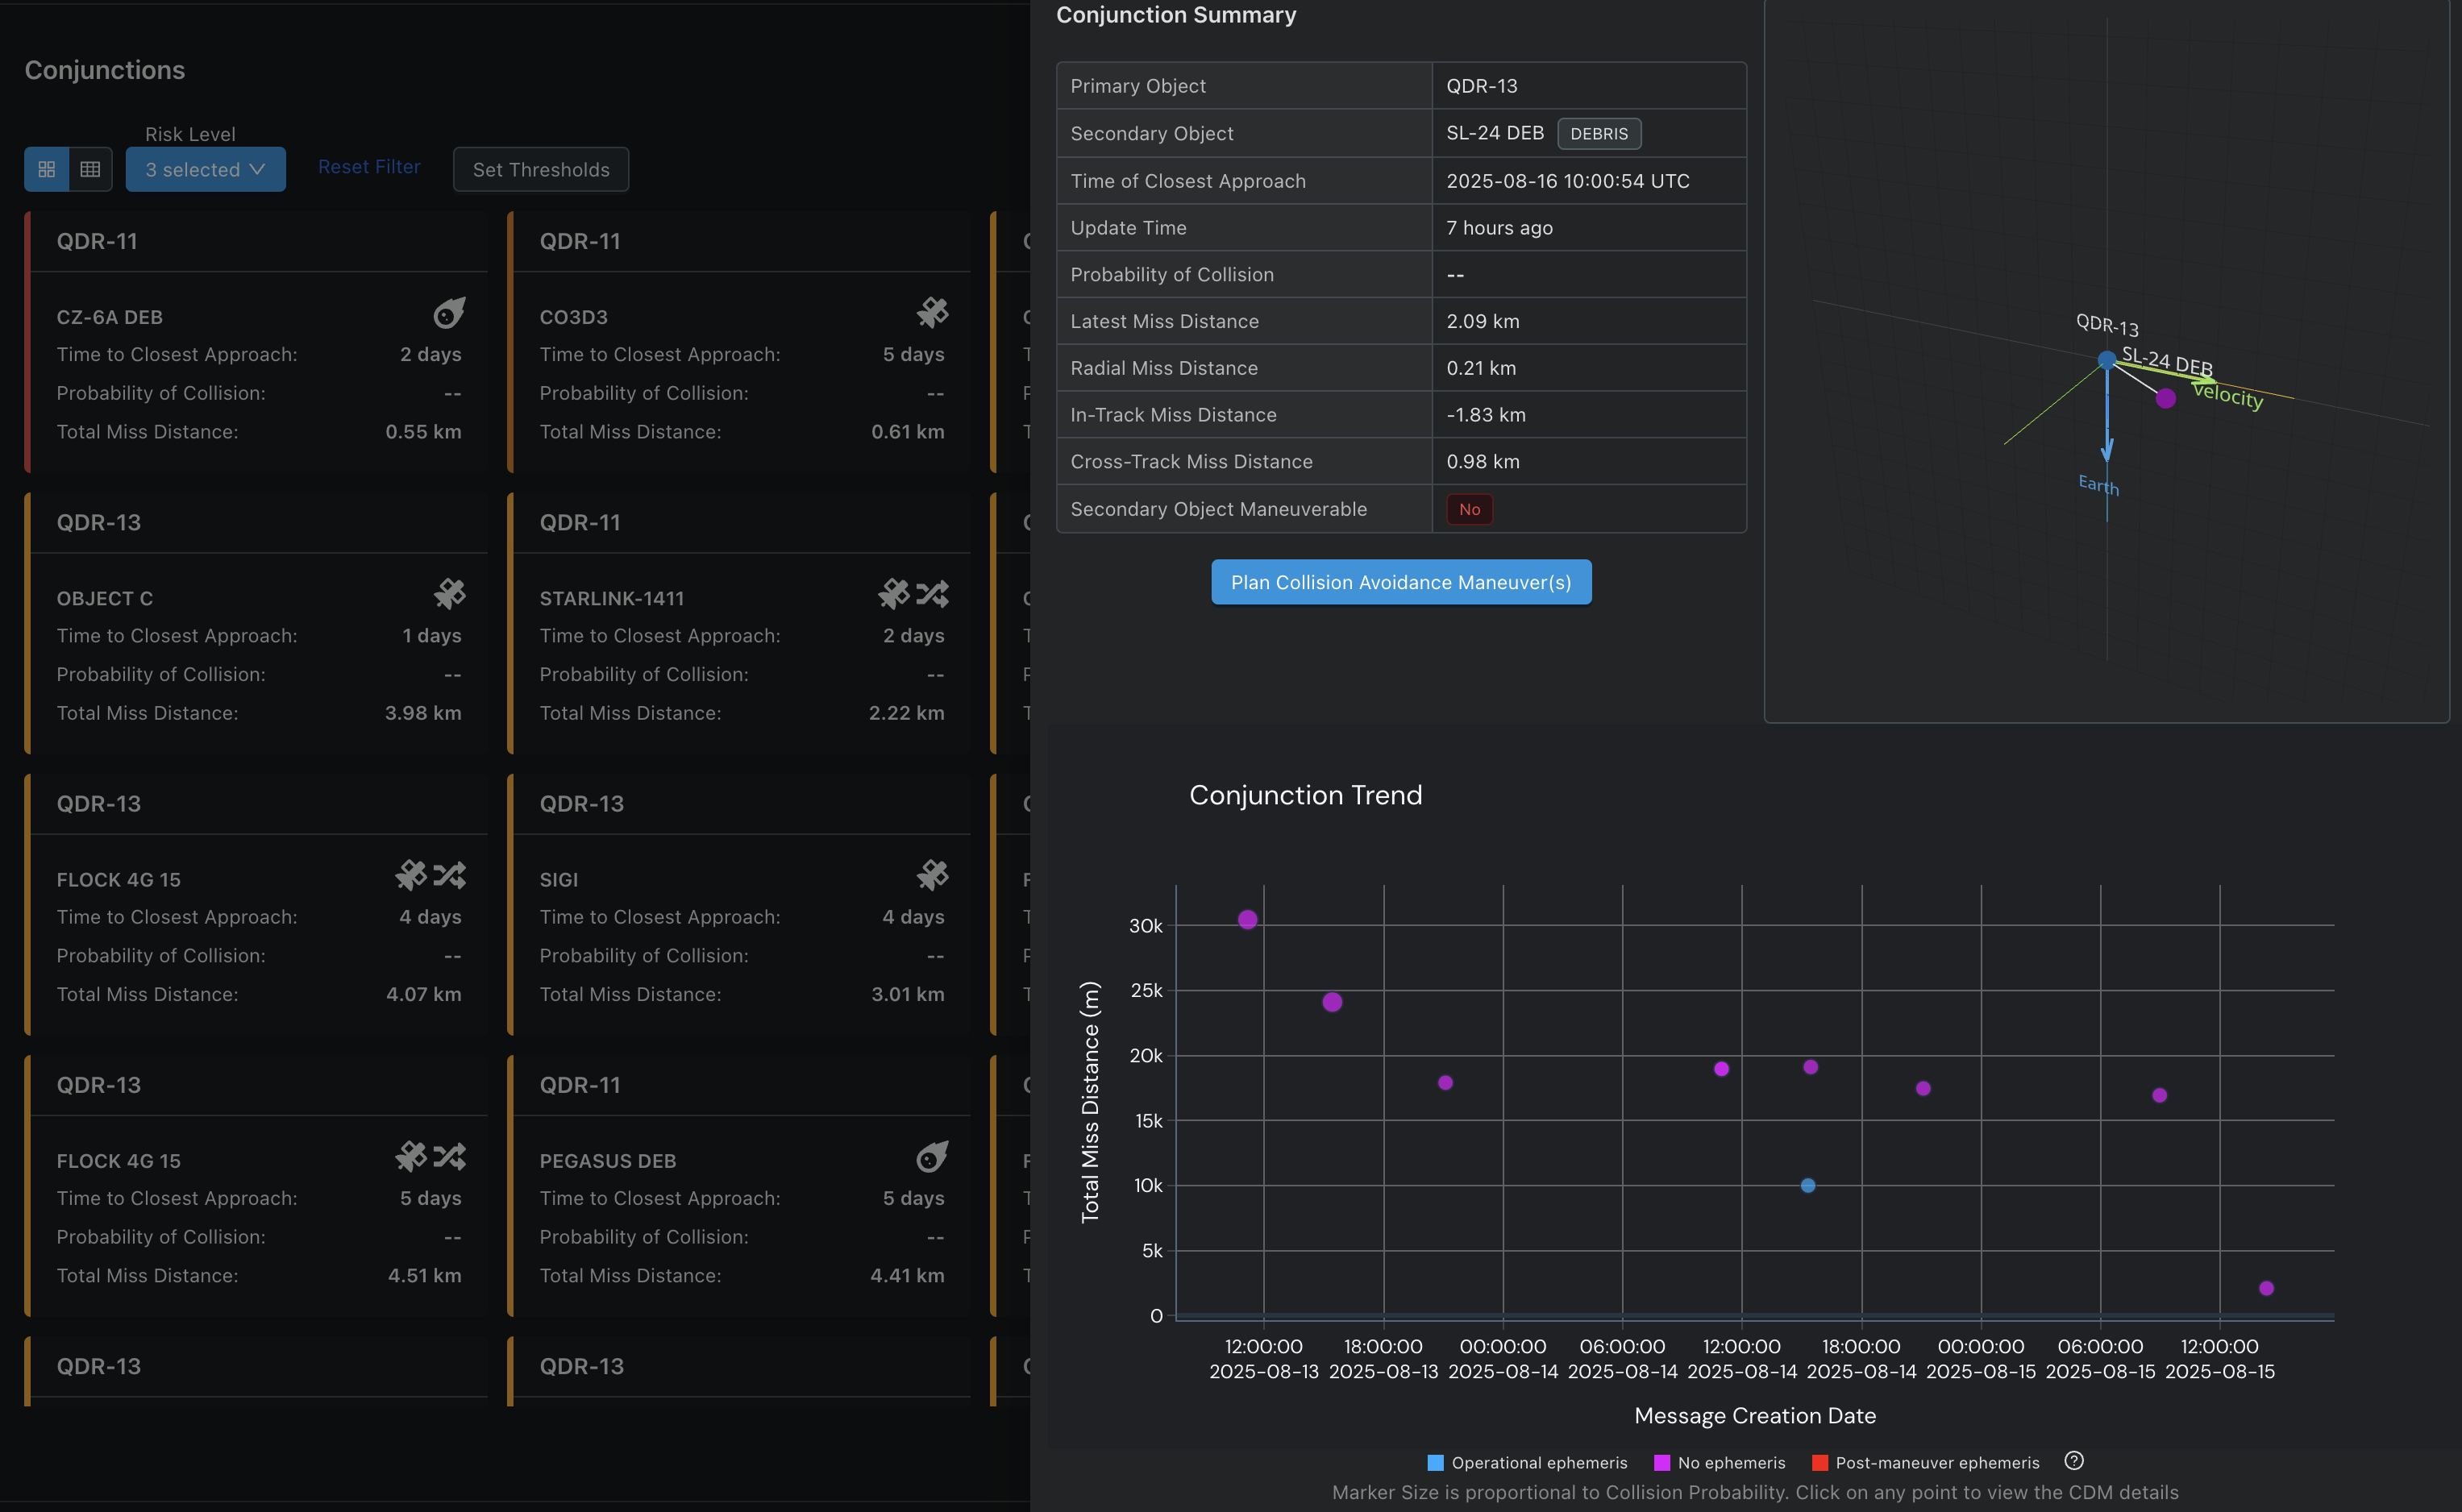Open the SIGI conjunction card
This screenshot has width=2462, height=1512.
(x=740, y=904)
